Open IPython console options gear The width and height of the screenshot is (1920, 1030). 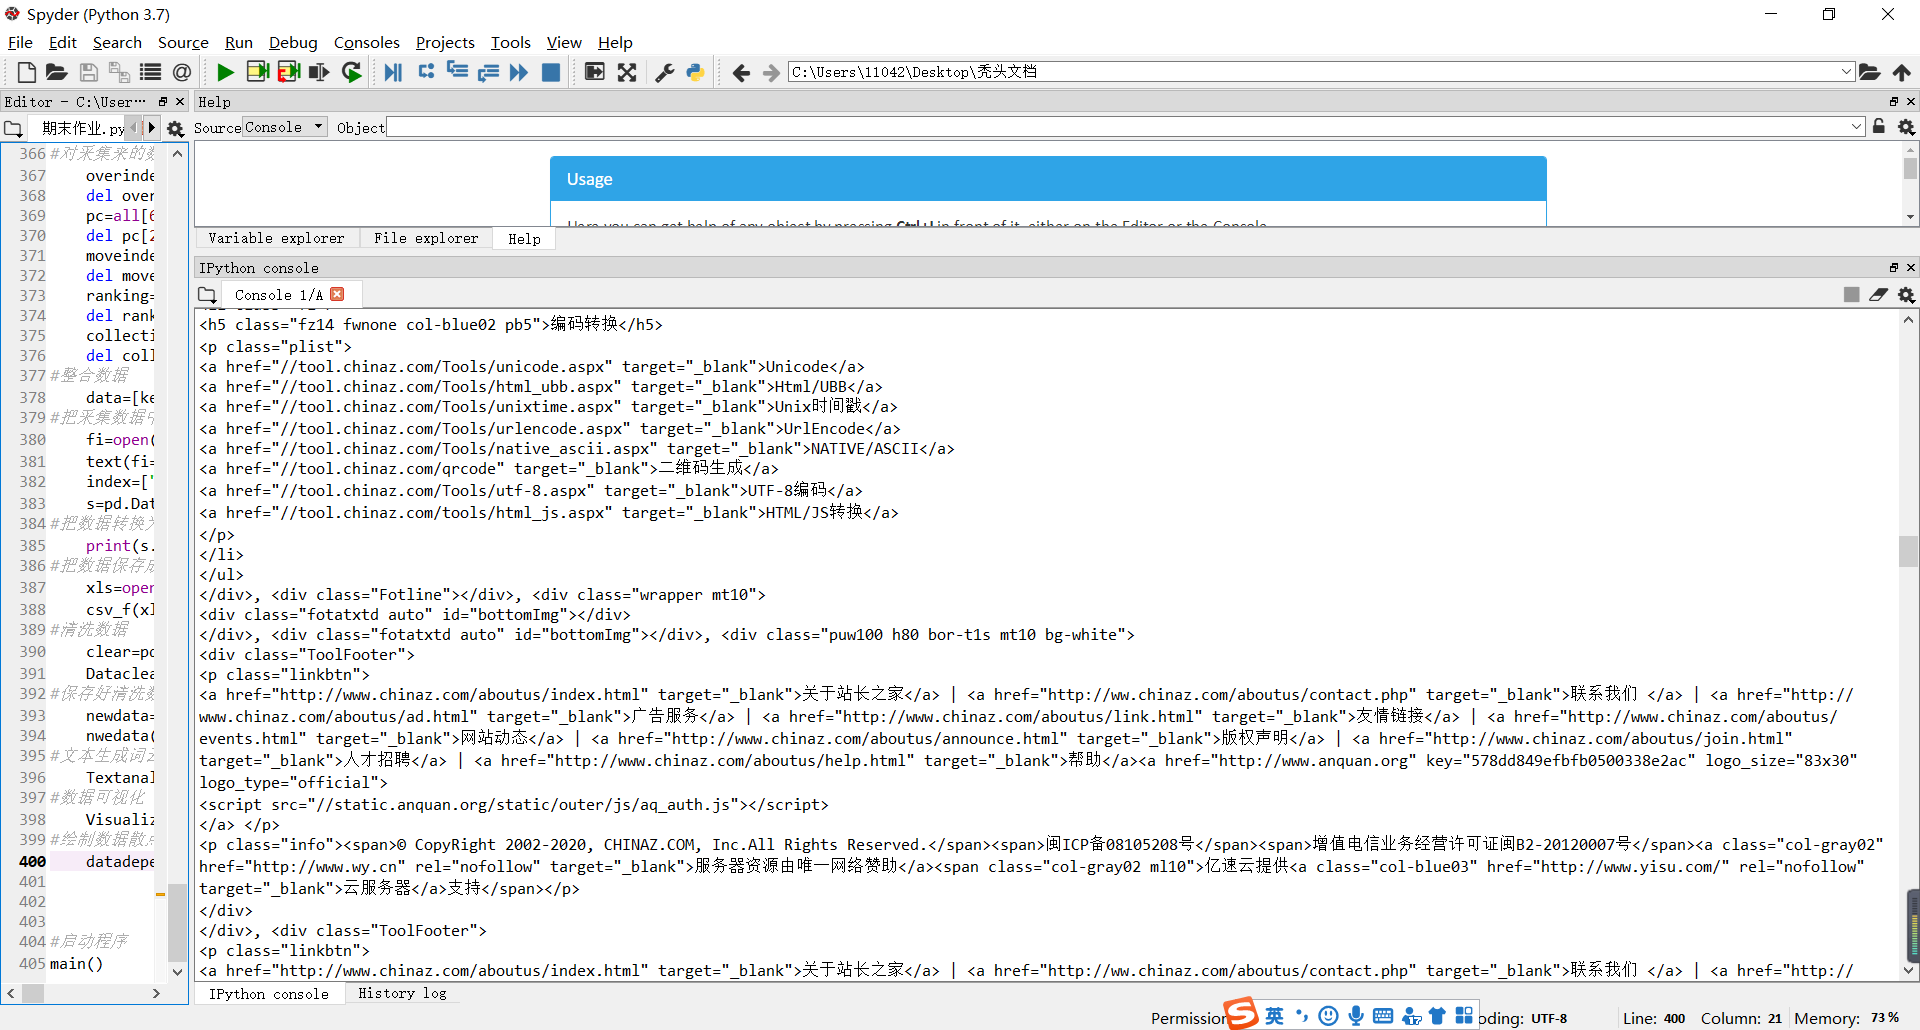[1907, 295]
